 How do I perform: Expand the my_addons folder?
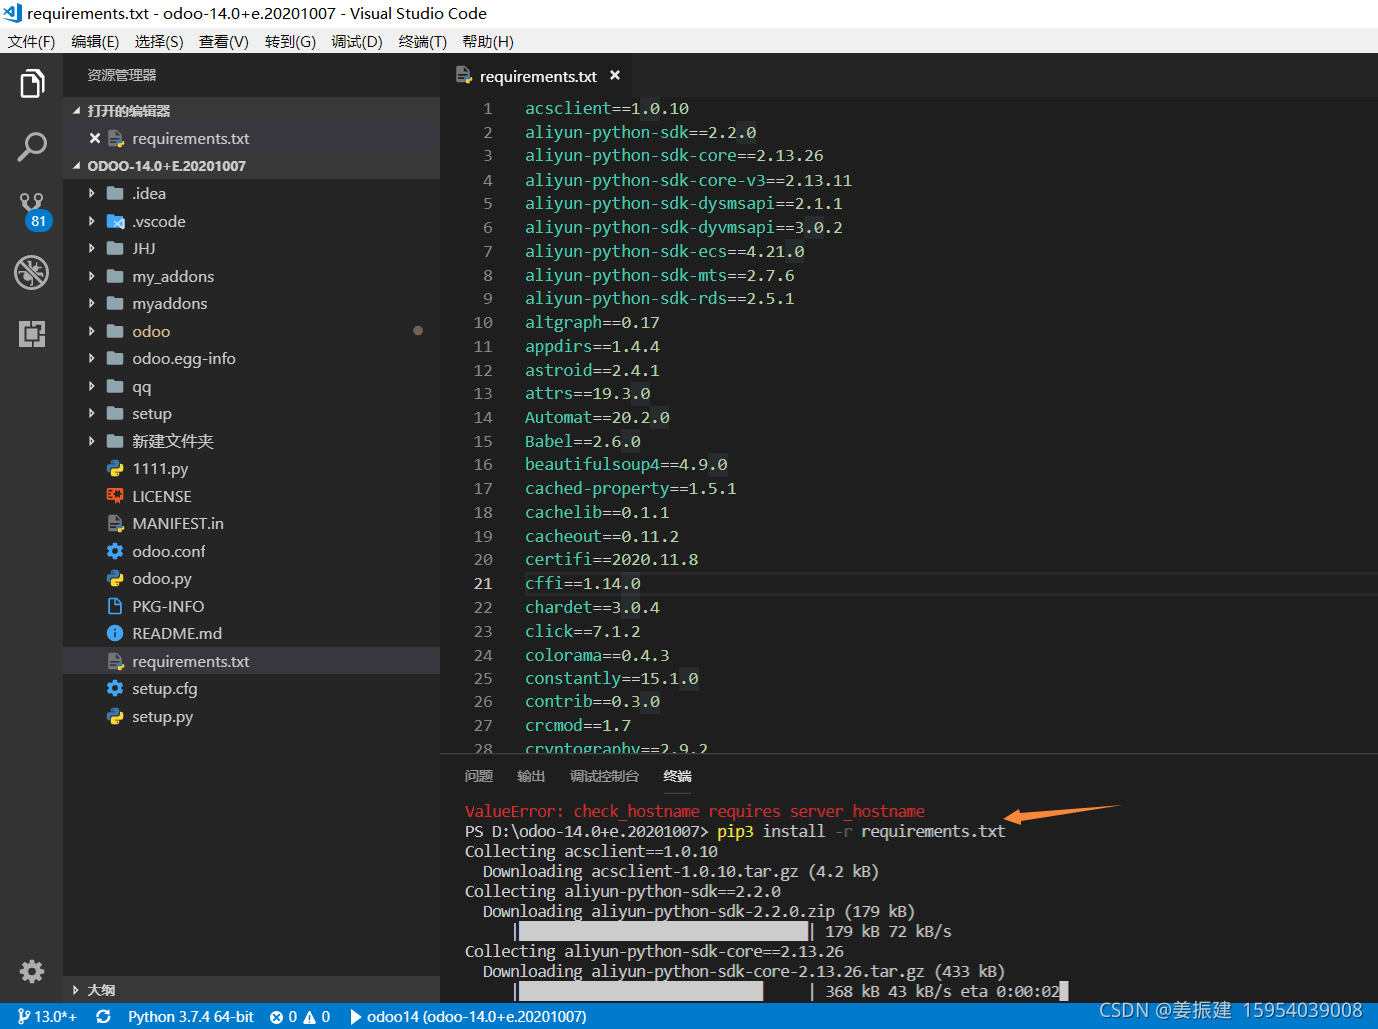click(x=251, y=276)
